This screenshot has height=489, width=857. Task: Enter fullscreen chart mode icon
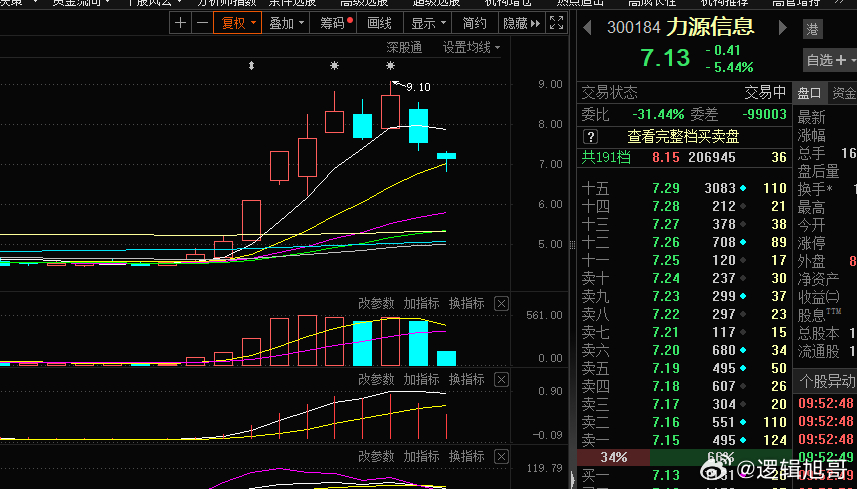pos(554,23)
